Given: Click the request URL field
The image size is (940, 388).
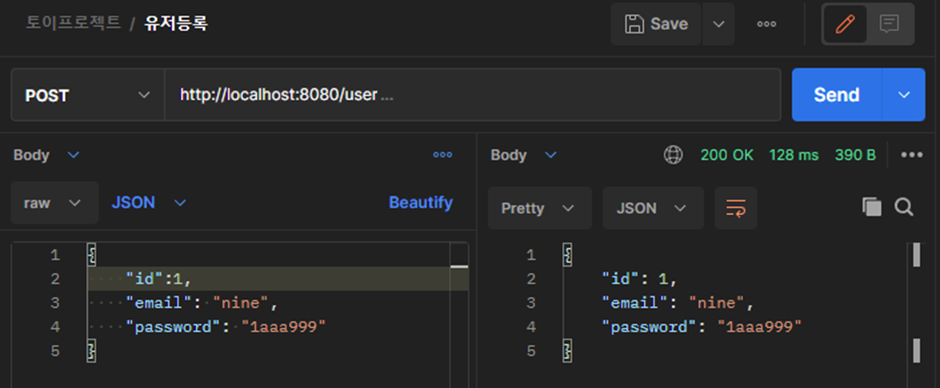Looking at the screenshot, I should coord(472,95).
